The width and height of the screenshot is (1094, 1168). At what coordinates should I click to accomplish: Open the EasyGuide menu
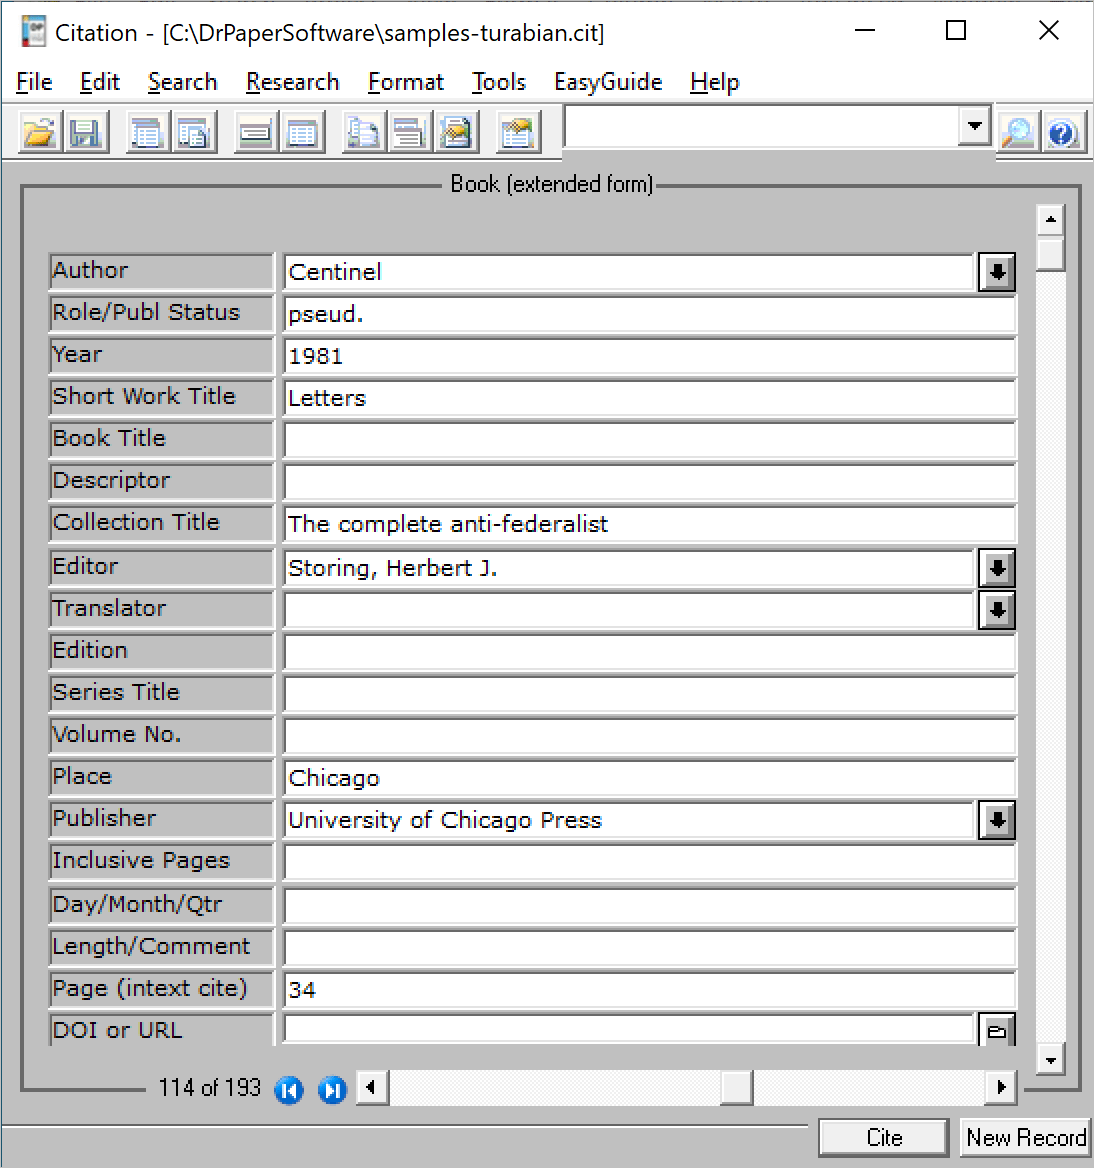click(x=608, y=82)
